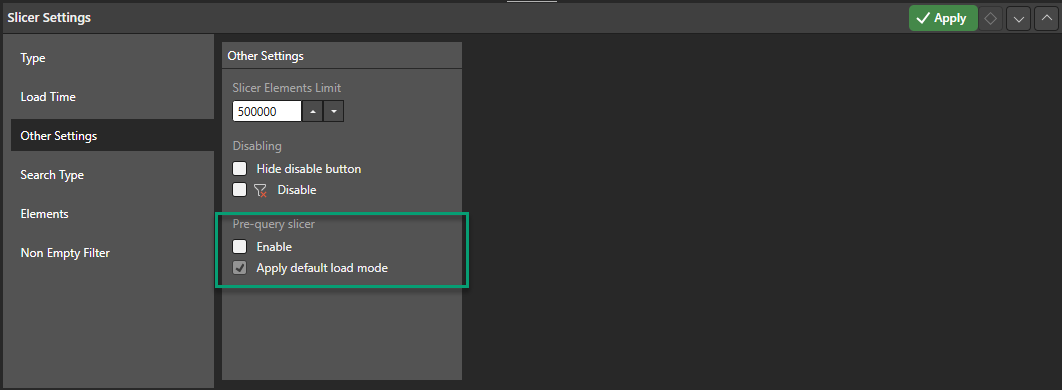Click the Slicer Elements Limit value field
This screenshot has height=390, width=1062.
click(267, 111)
